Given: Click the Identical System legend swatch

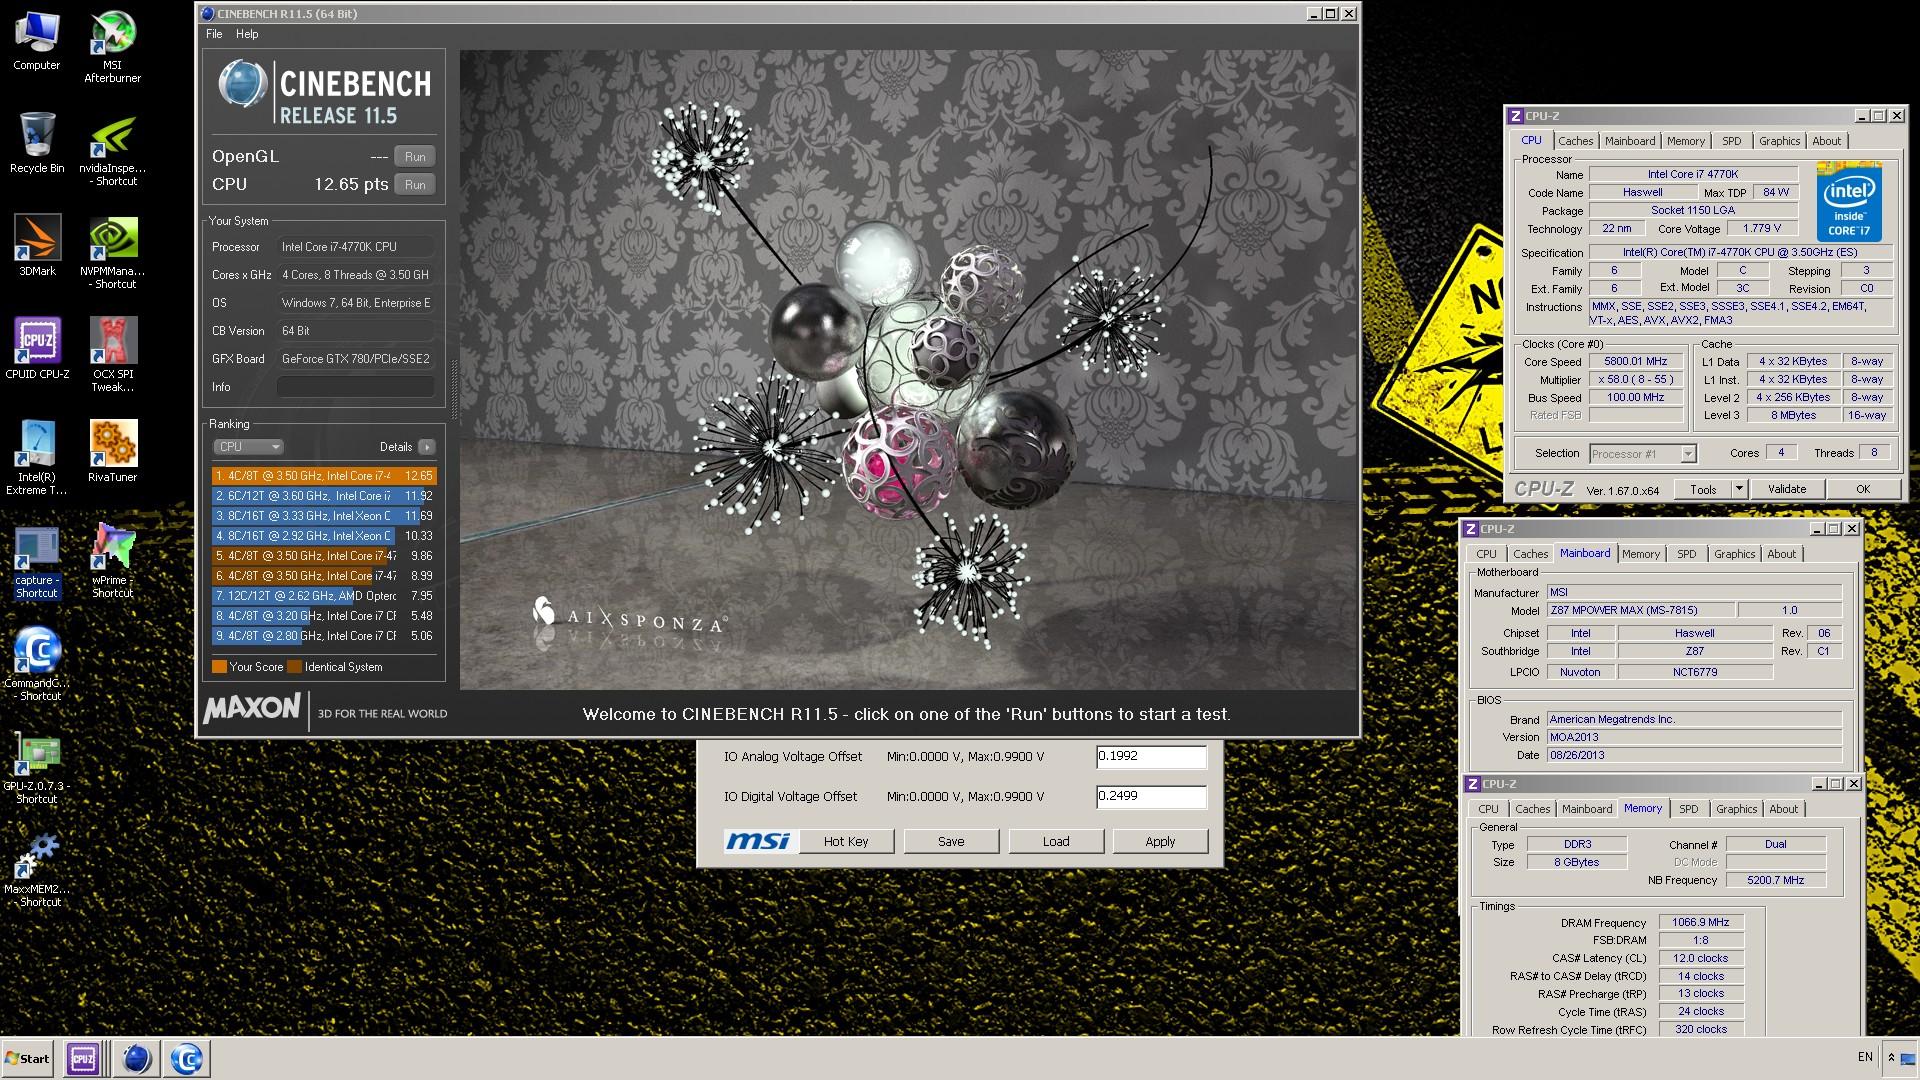Looking at the screenshot, I should tap(294, 667).
